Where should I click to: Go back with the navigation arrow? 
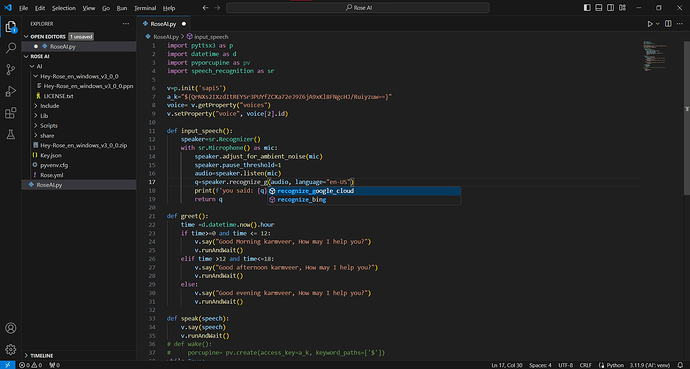(205, 7)
